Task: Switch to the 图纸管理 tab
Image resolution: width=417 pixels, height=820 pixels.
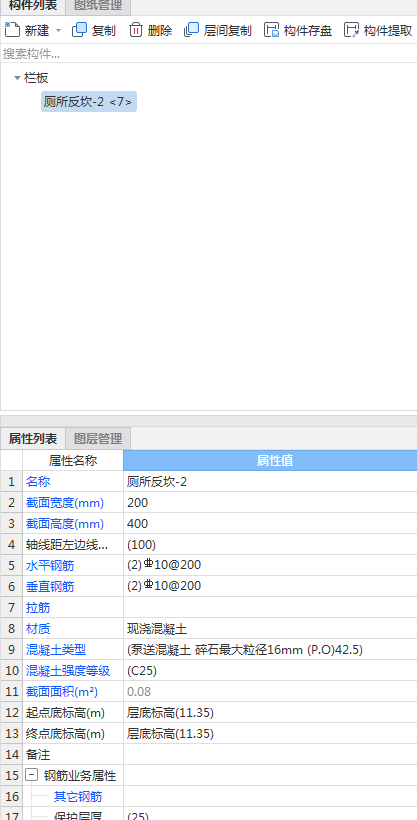Action: point(98,7)
